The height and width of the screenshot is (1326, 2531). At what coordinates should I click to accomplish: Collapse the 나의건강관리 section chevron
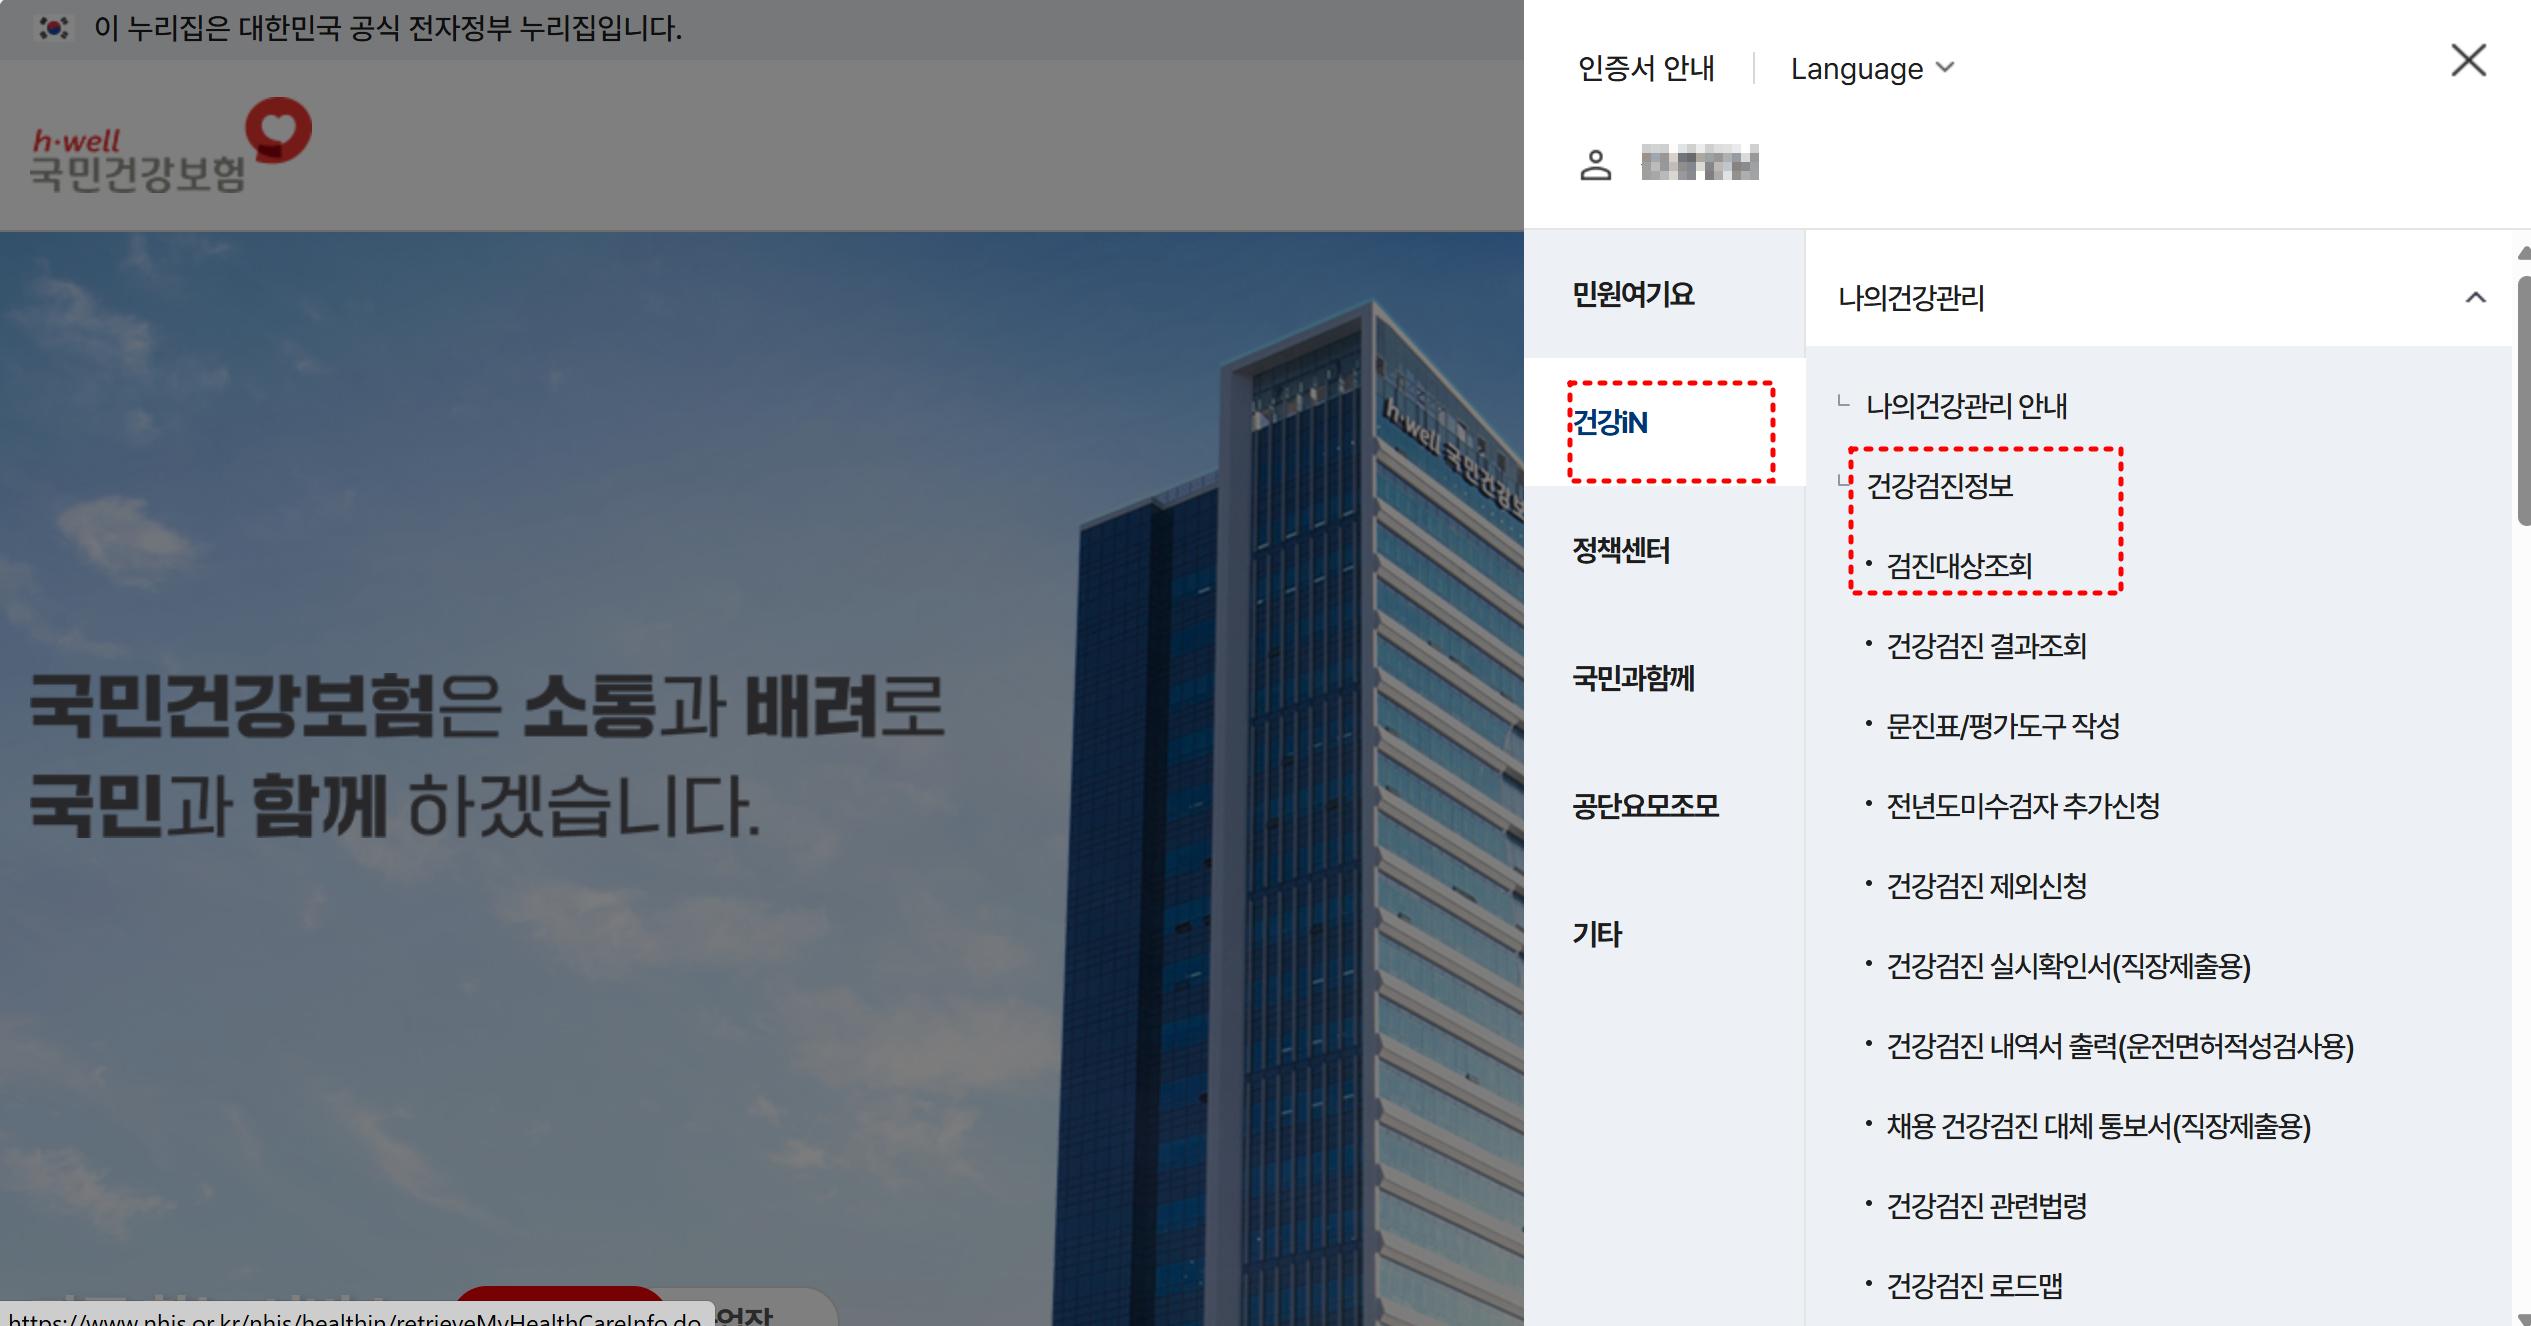(2475, 298)
